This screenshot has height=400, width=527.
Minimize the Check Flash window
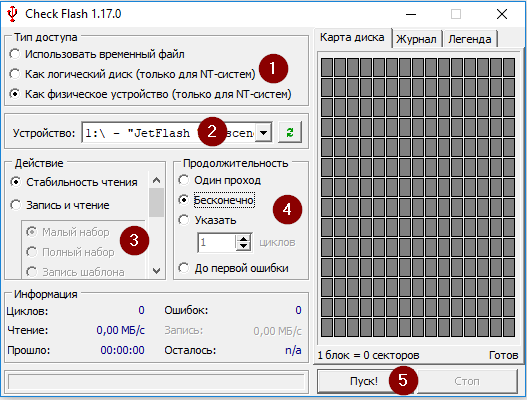(x=411, y=14)
